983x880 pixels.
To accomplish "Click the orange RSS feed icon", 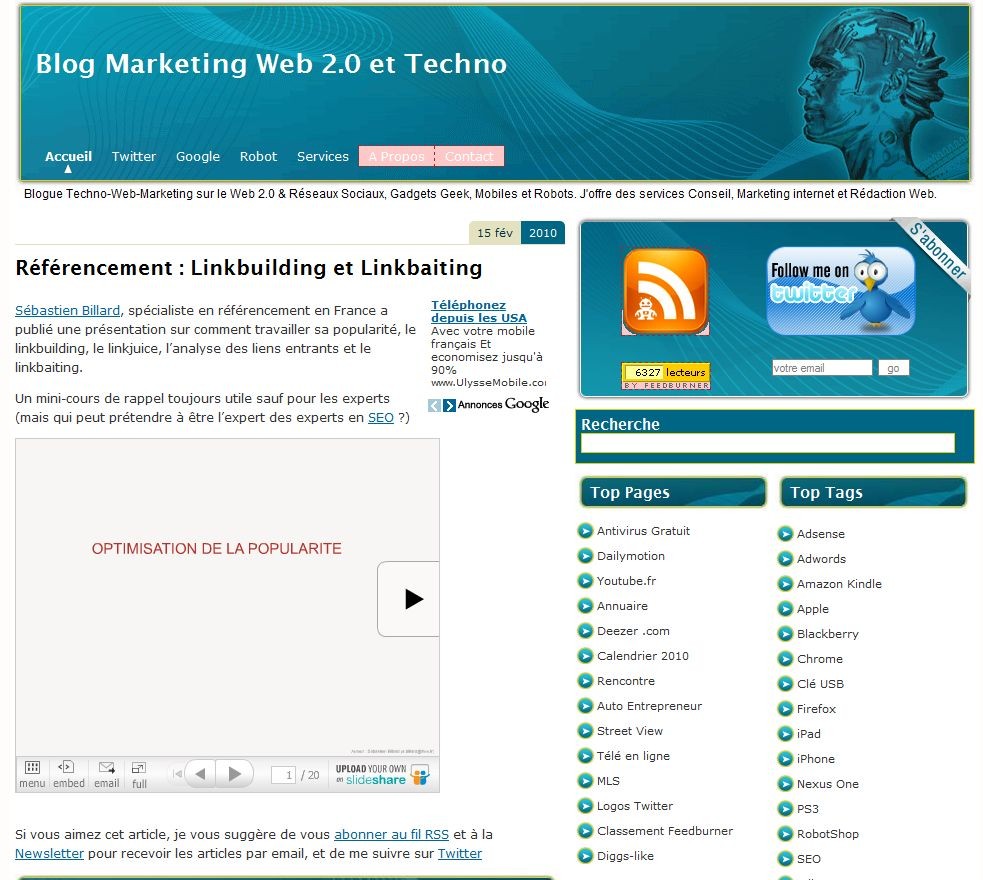I will coord(665,291).
